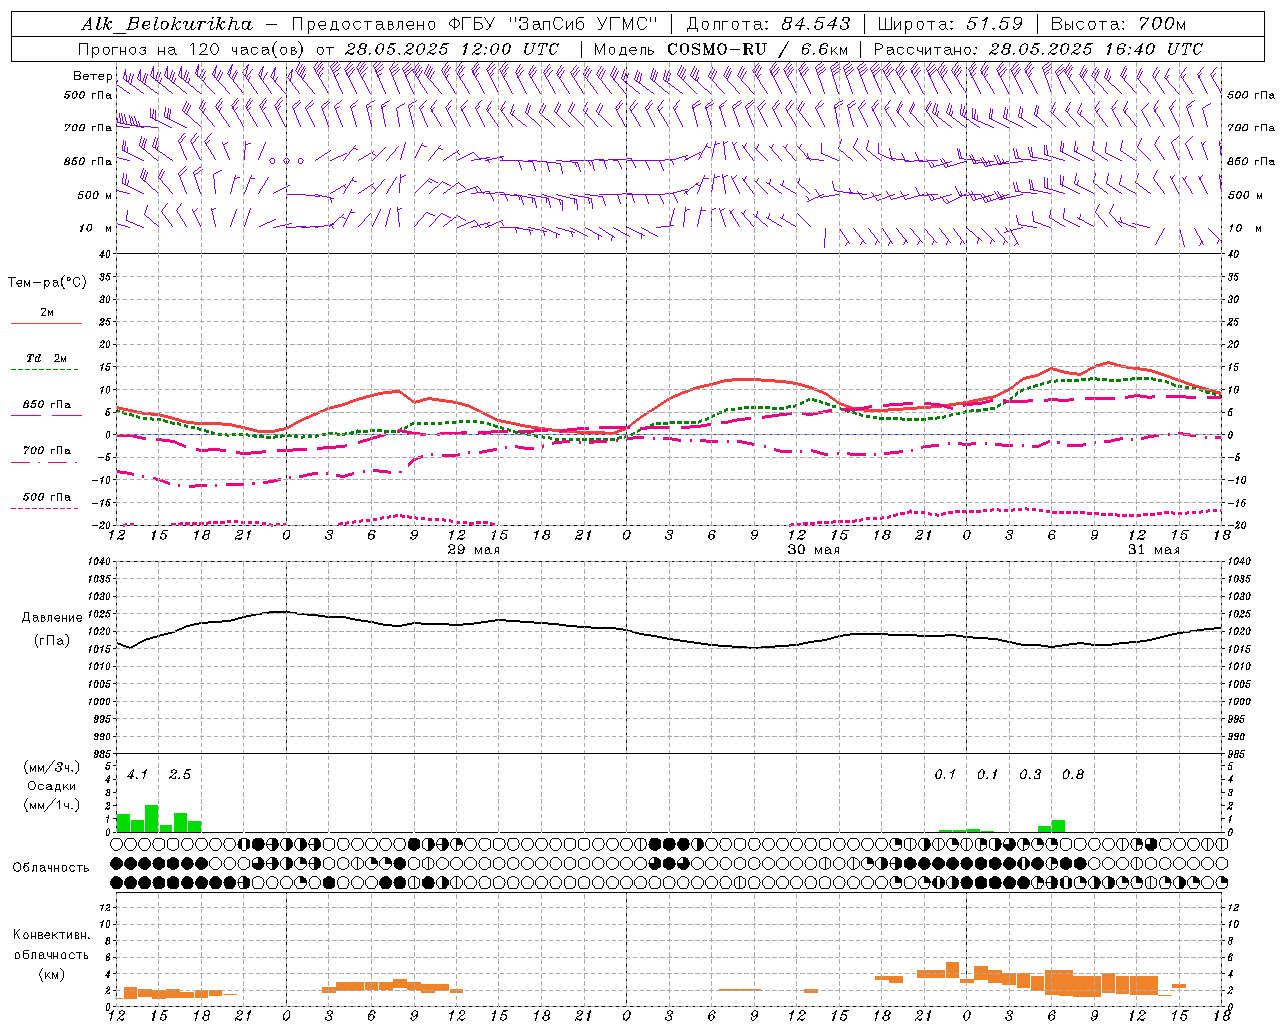The width and height of the screenshot is (1280, 1024).
Task: Click the Долгота: 84.543 value
Action: (768, 24)
